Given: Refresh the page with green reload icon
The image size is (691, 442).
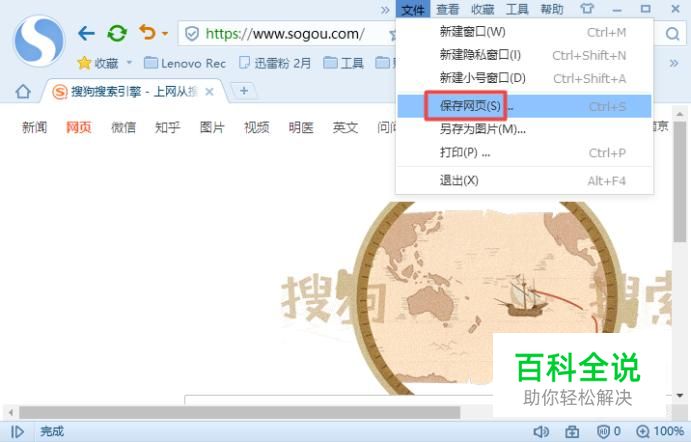Looking at the screenshot, I should (x=117, y=33).
